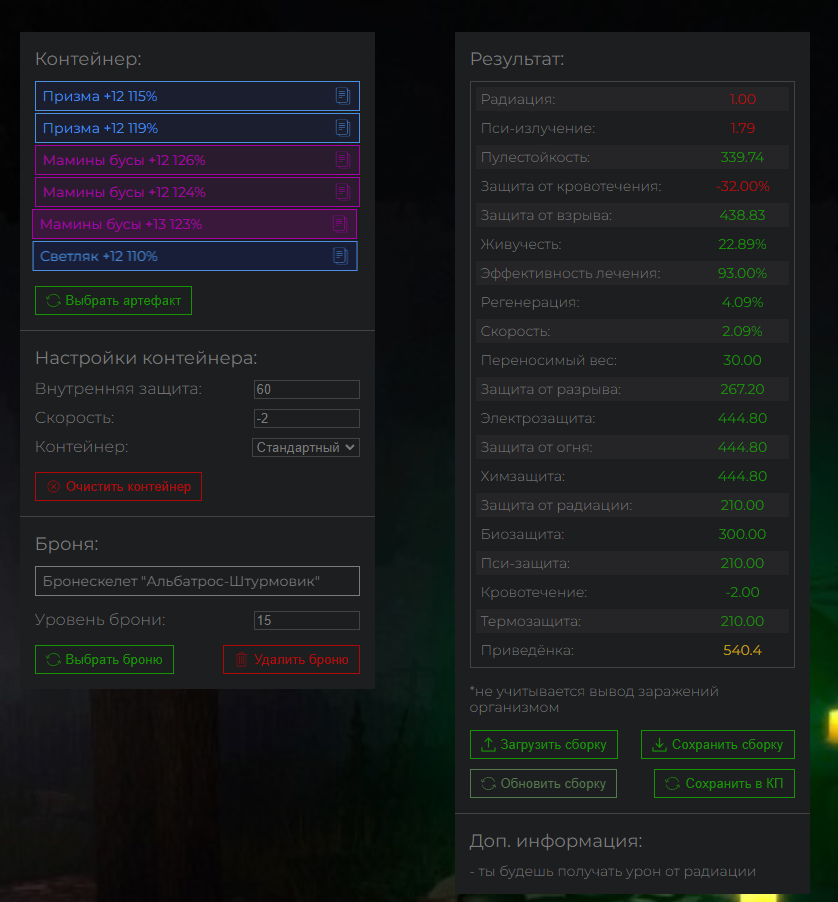Screen dimensions: 838x902
Task: Click the Регенерация value 4.09%
Action: [x=743, y=302]
